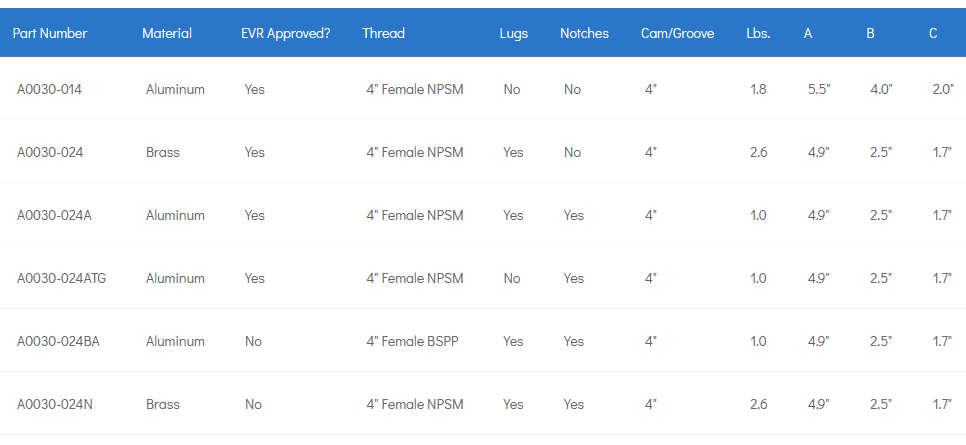Click the 2.0" dimension C cell
This screenshot has height=445, width=966.
(943, 89)
